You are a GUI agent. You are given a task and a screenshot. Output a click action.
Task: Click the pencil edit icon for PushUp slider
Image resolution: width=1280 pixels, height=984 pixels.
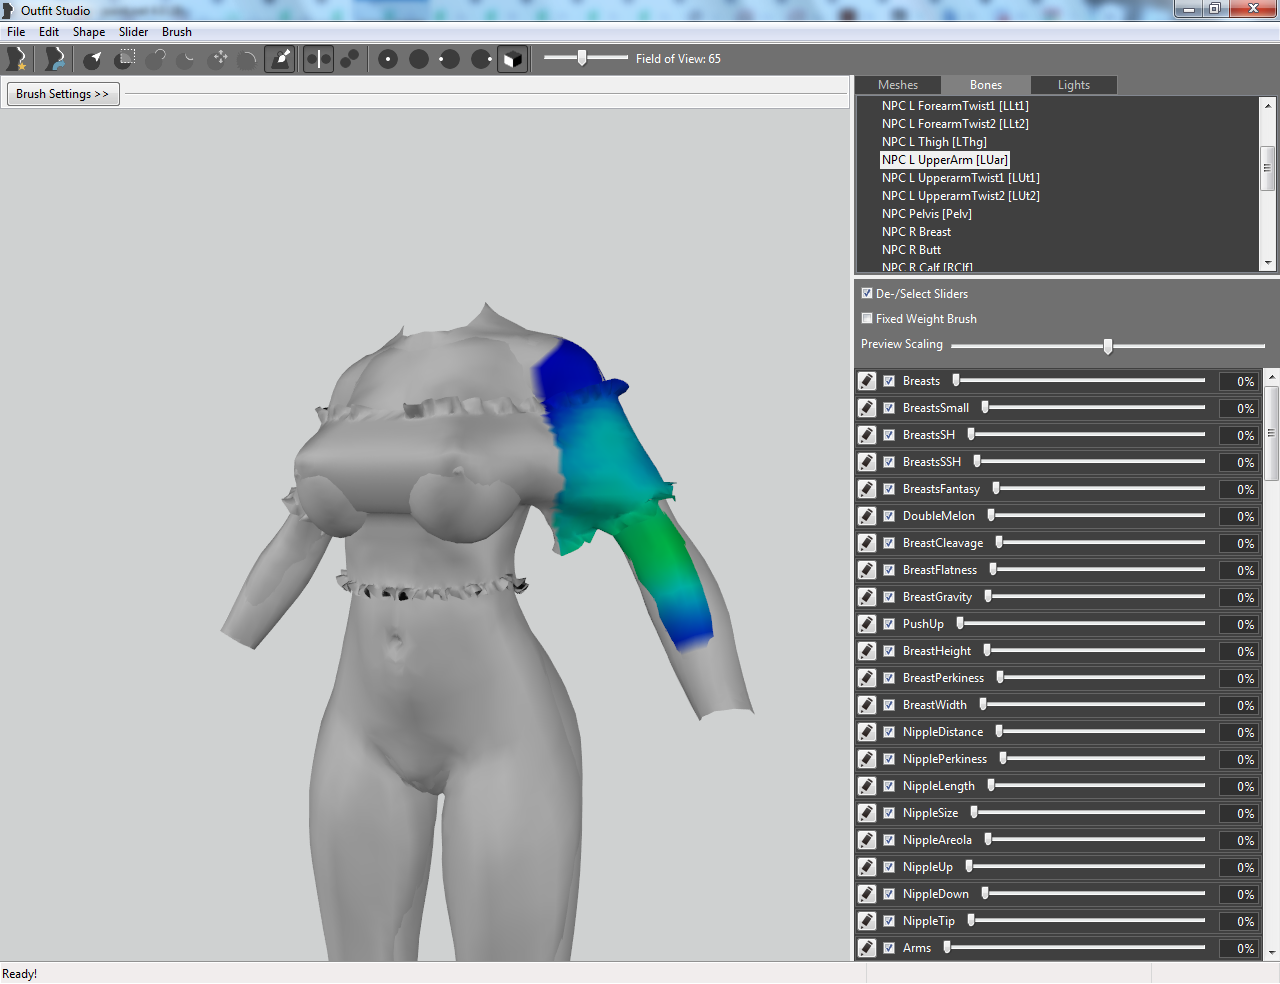867,624
